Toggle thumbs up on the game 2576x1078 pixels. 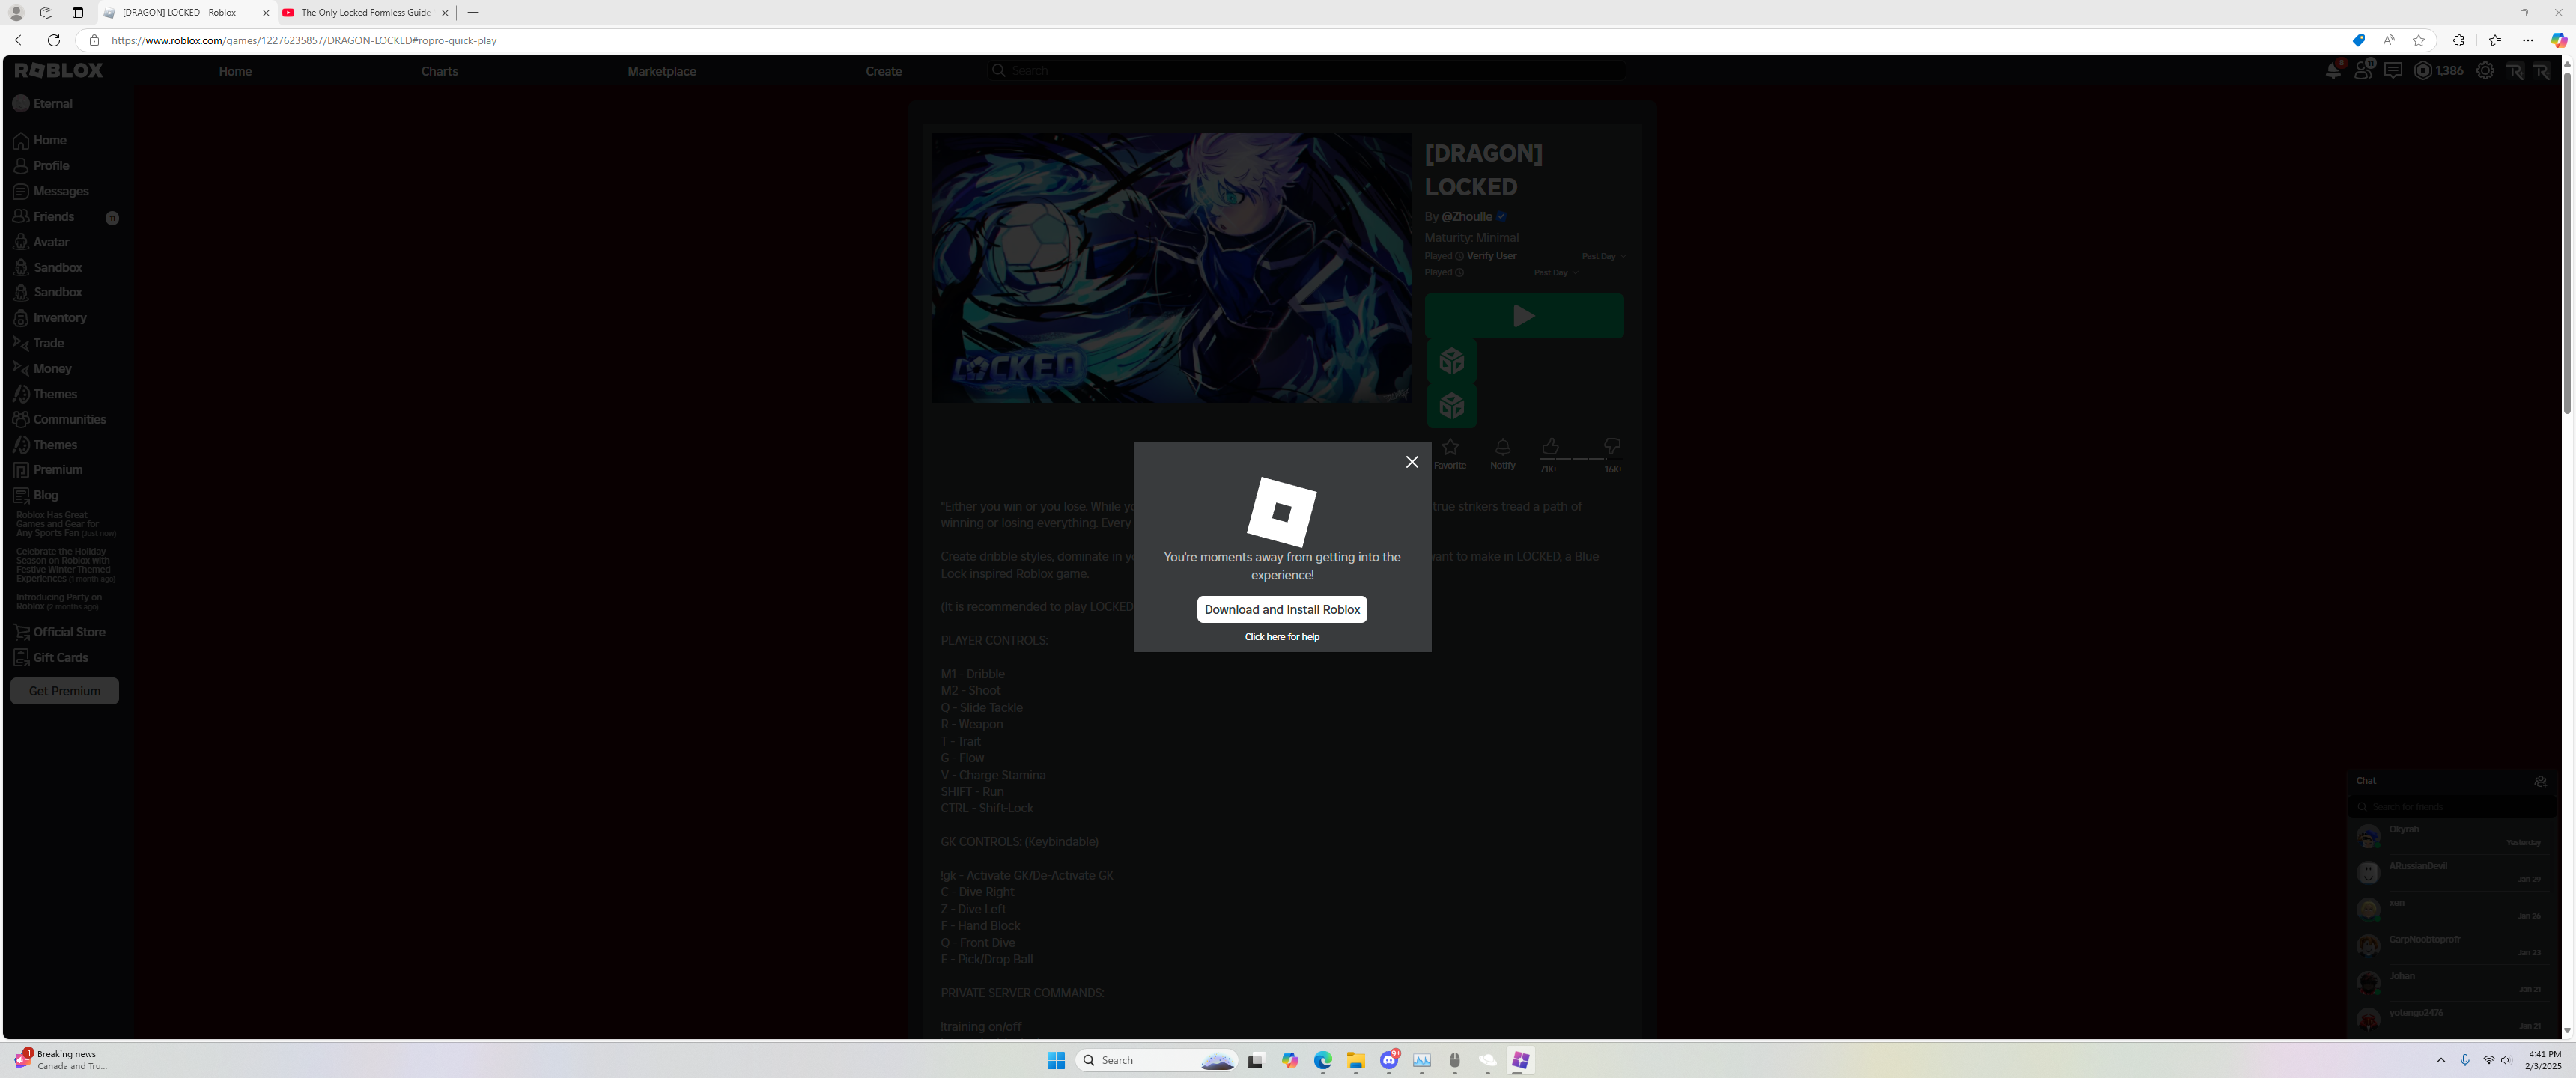pos(1550,447)
